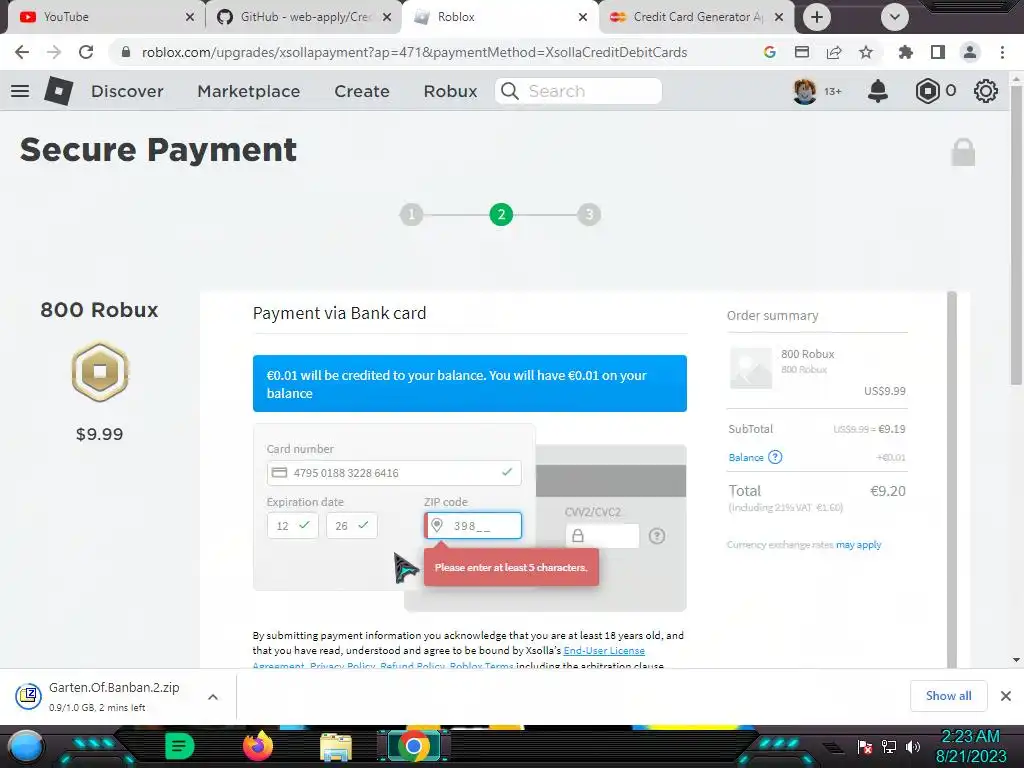1024x768 pixels.
Task: Open the Chrome three-dot menu
Action: point(1002,52)
